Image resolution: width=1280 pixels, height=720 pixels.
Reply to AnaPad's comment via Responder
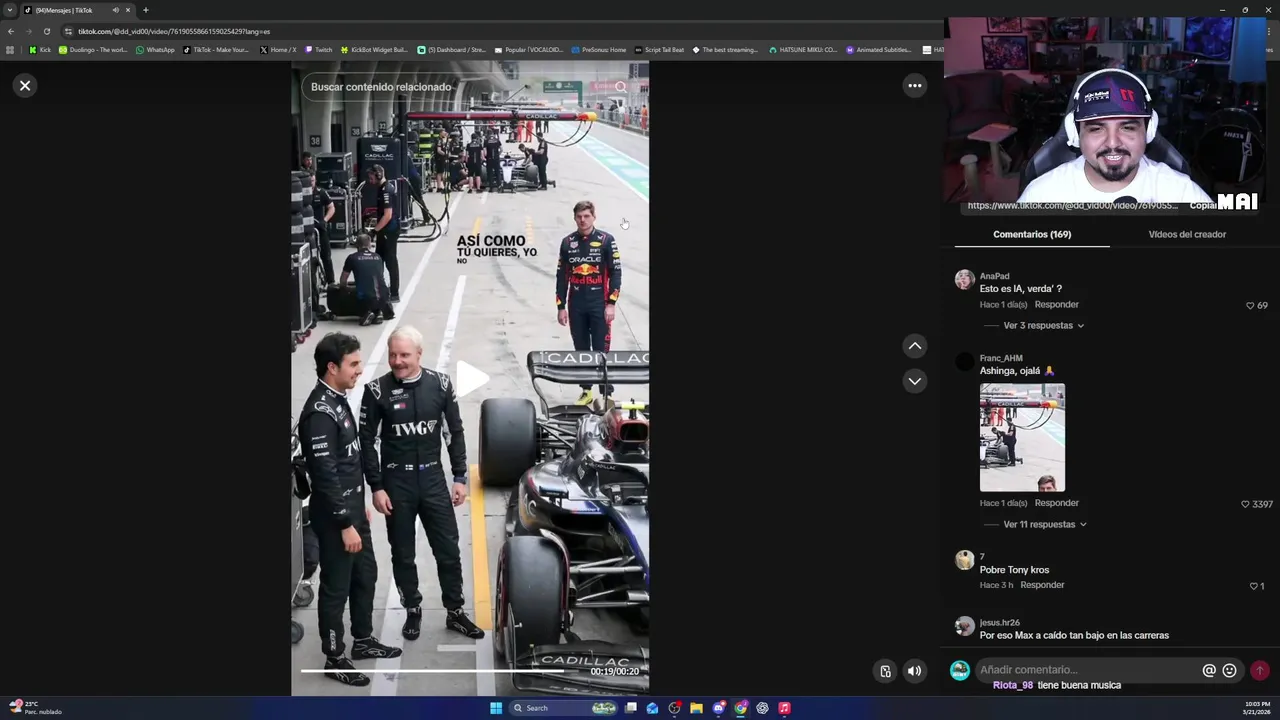[1056, 304]
